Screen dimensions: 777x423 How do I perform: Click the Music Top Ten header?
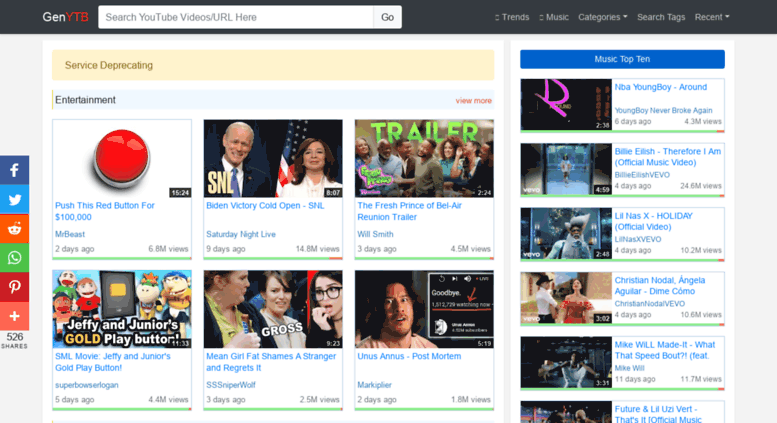point(622,59)
